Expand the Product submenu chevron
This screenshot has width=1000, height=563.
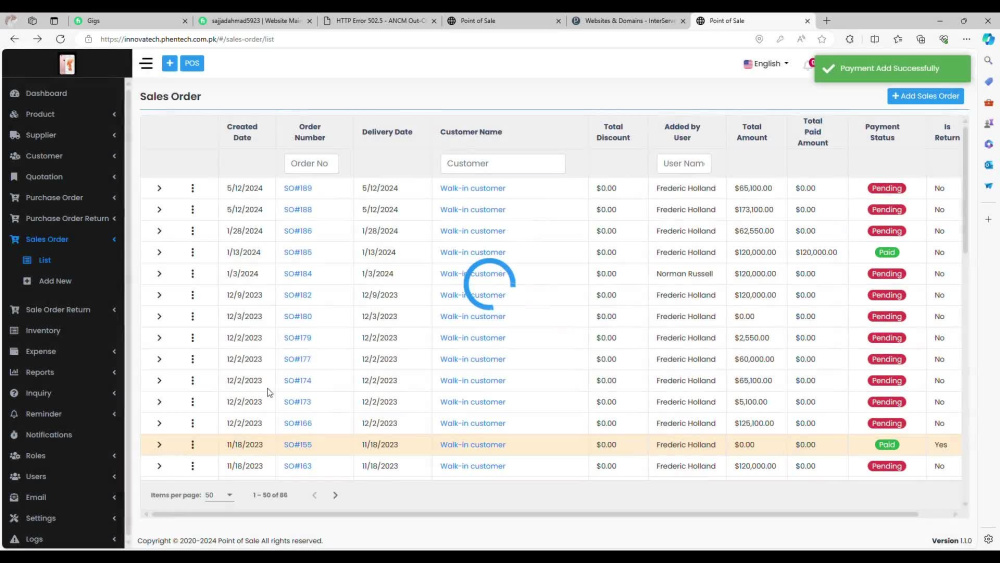click(x=114, y=114)
